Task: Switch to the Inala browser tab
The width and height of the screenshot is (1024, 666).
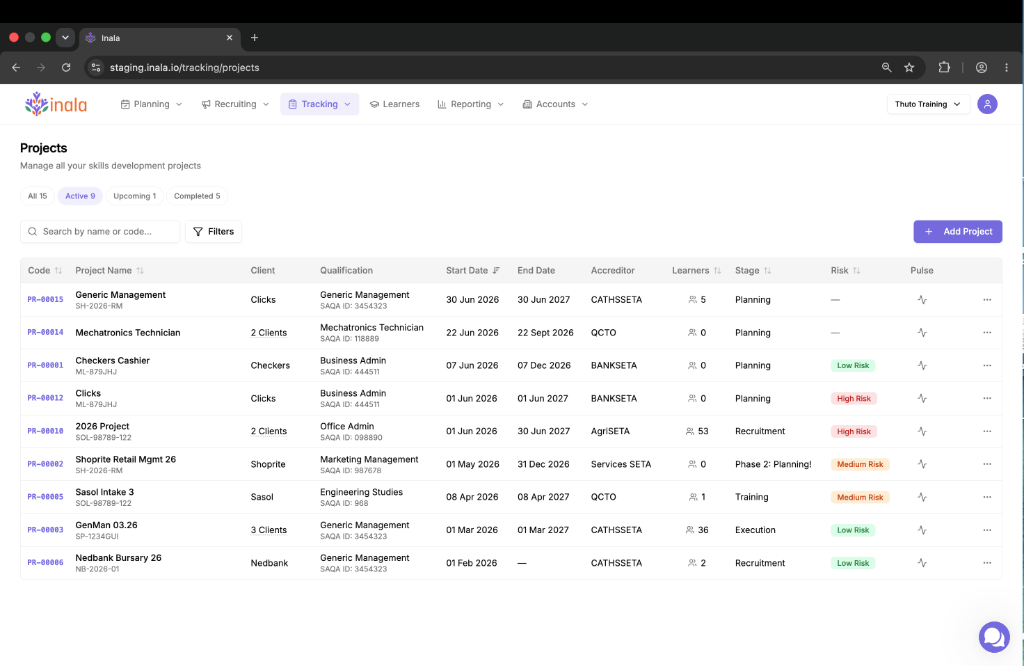Action: coord(160,38)
